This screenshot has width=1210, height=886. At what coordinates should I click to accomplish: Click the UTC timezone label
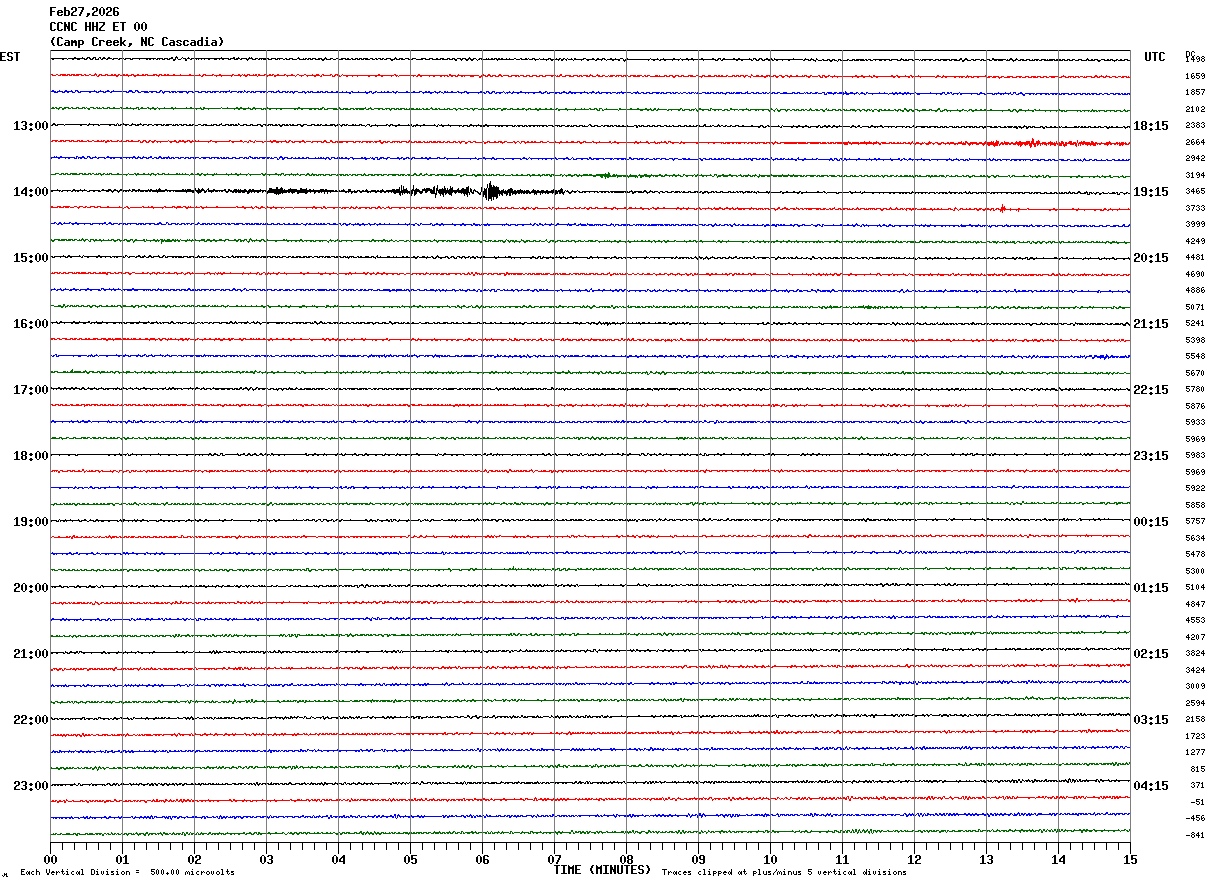(x=1155, y=57)
